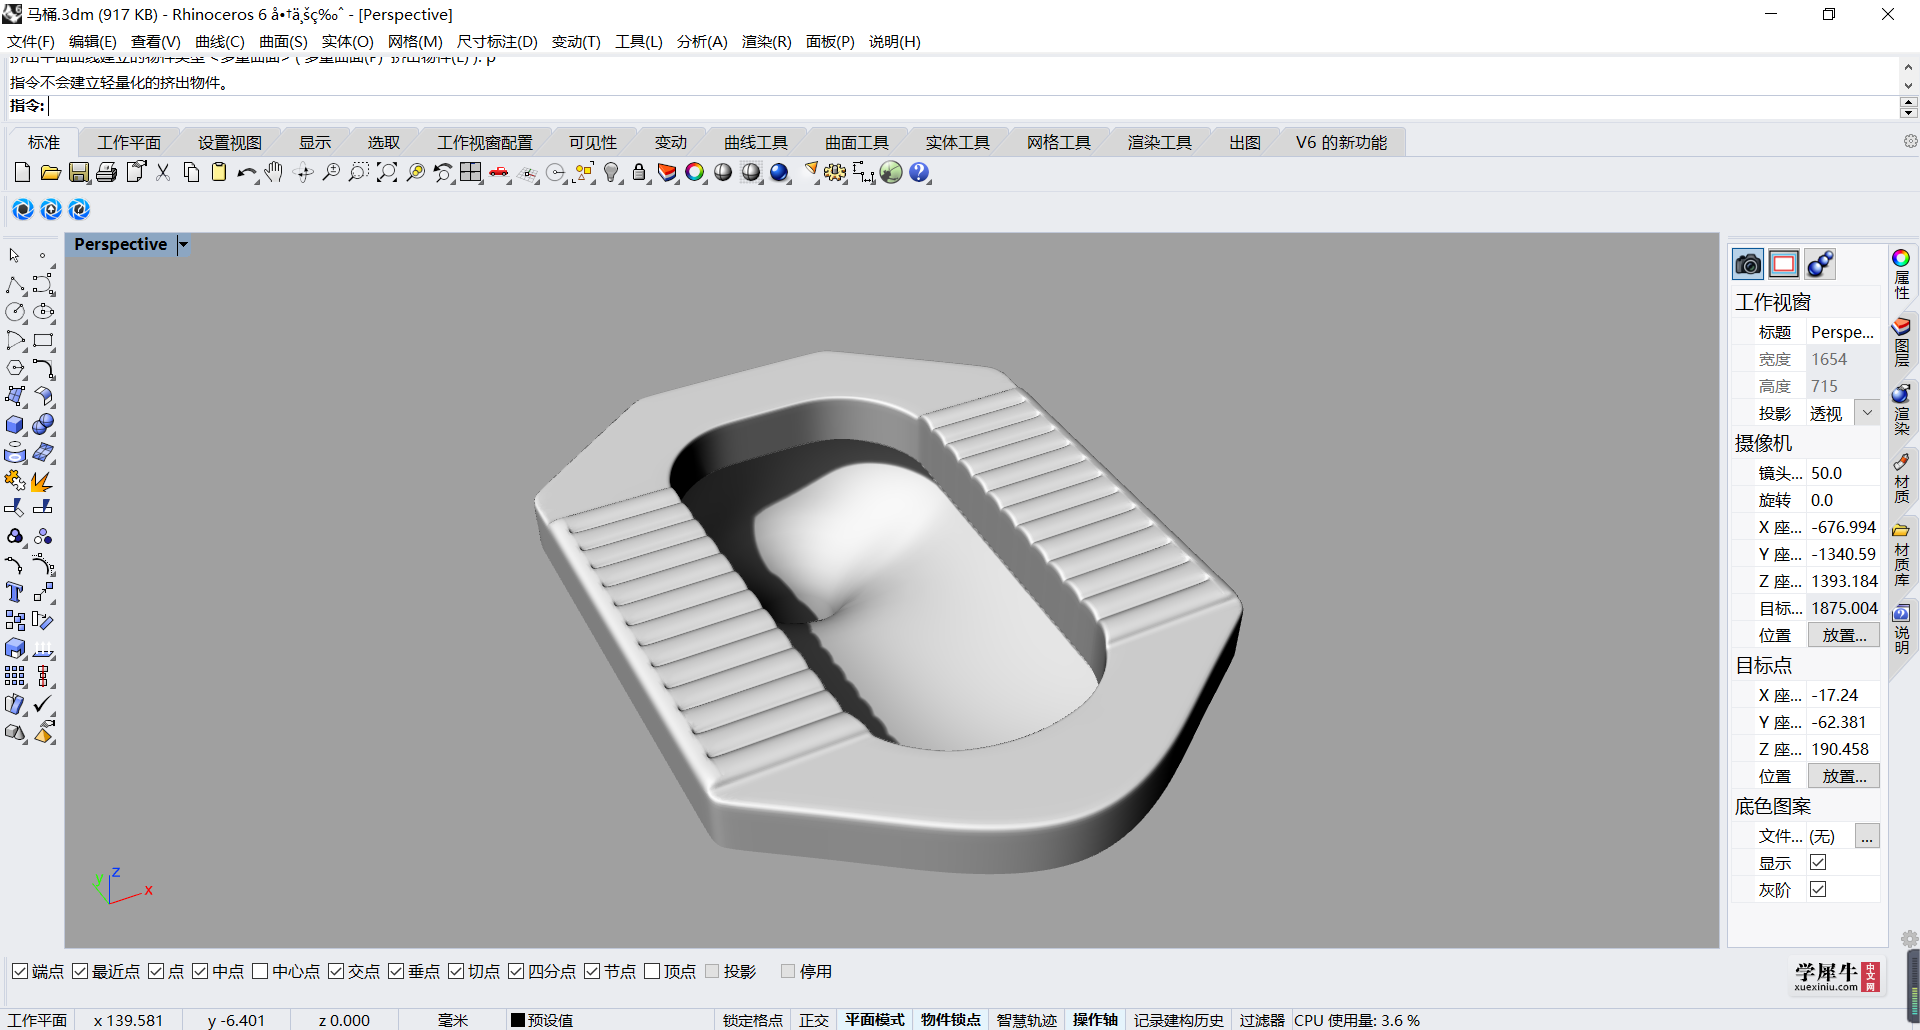Enable the 中心点 osnap checkbox
This screenshot has width=1920, height=1030.
[x=260, y=971]
